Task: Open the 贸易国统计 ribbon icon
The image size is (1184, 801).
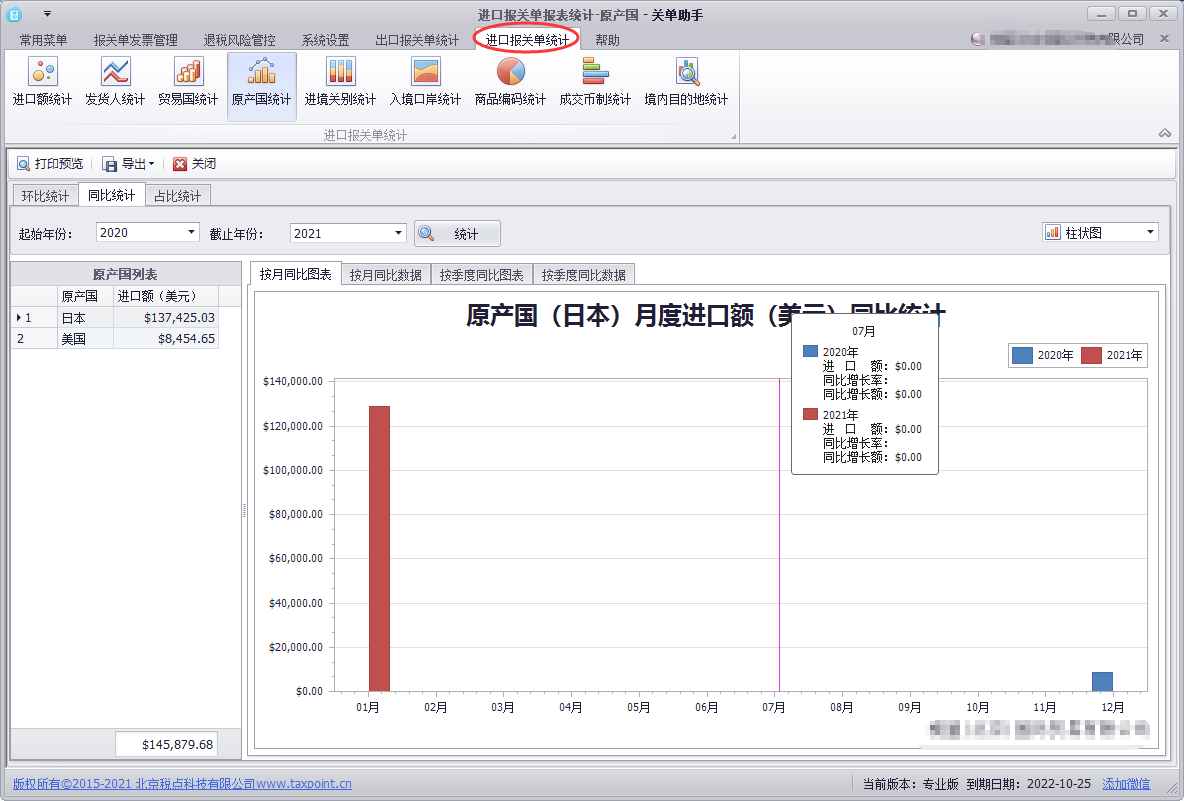Action: click(188, 83)
